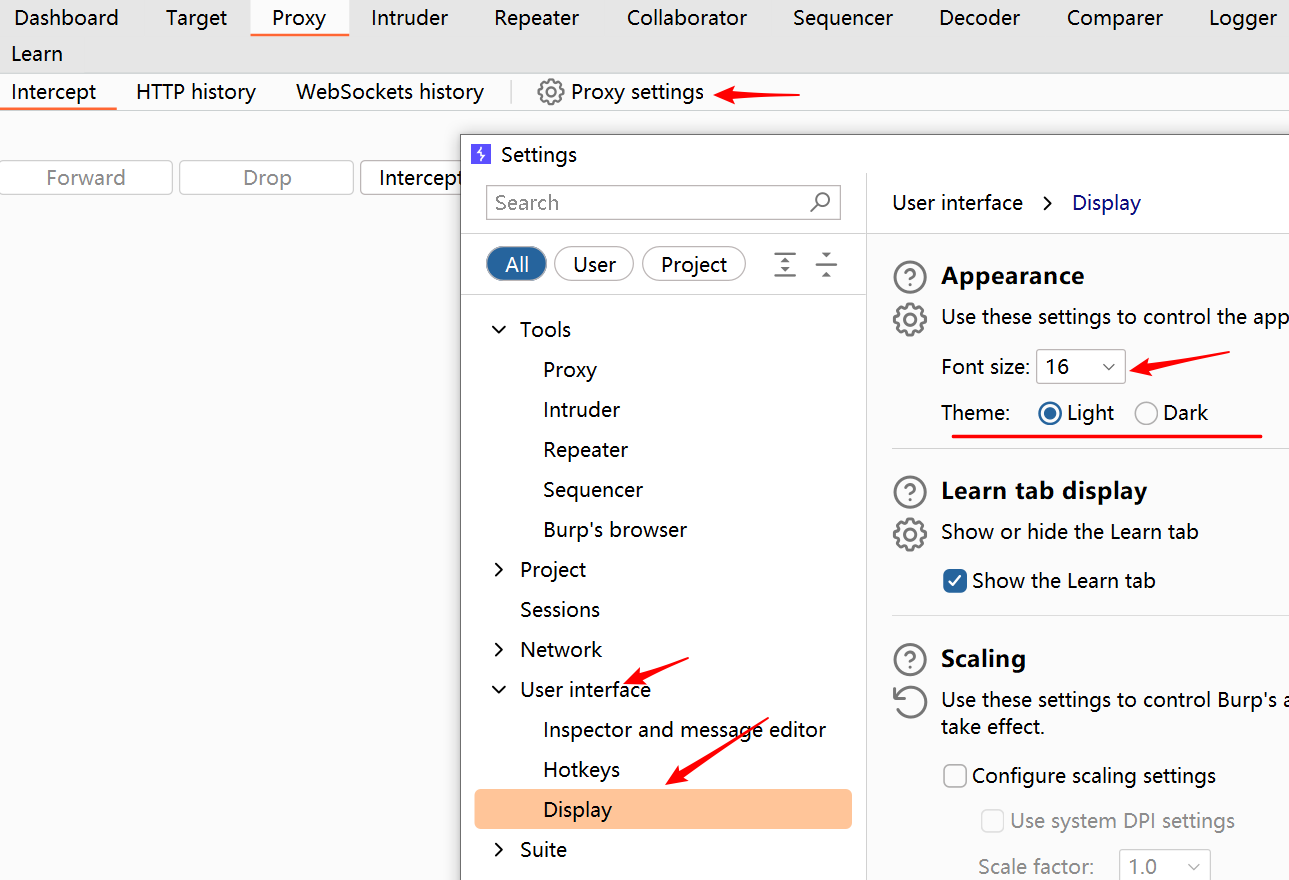Screen dimensions: 1289x880
Task: Click the collapse all sections icon
Action: [826, 265]
